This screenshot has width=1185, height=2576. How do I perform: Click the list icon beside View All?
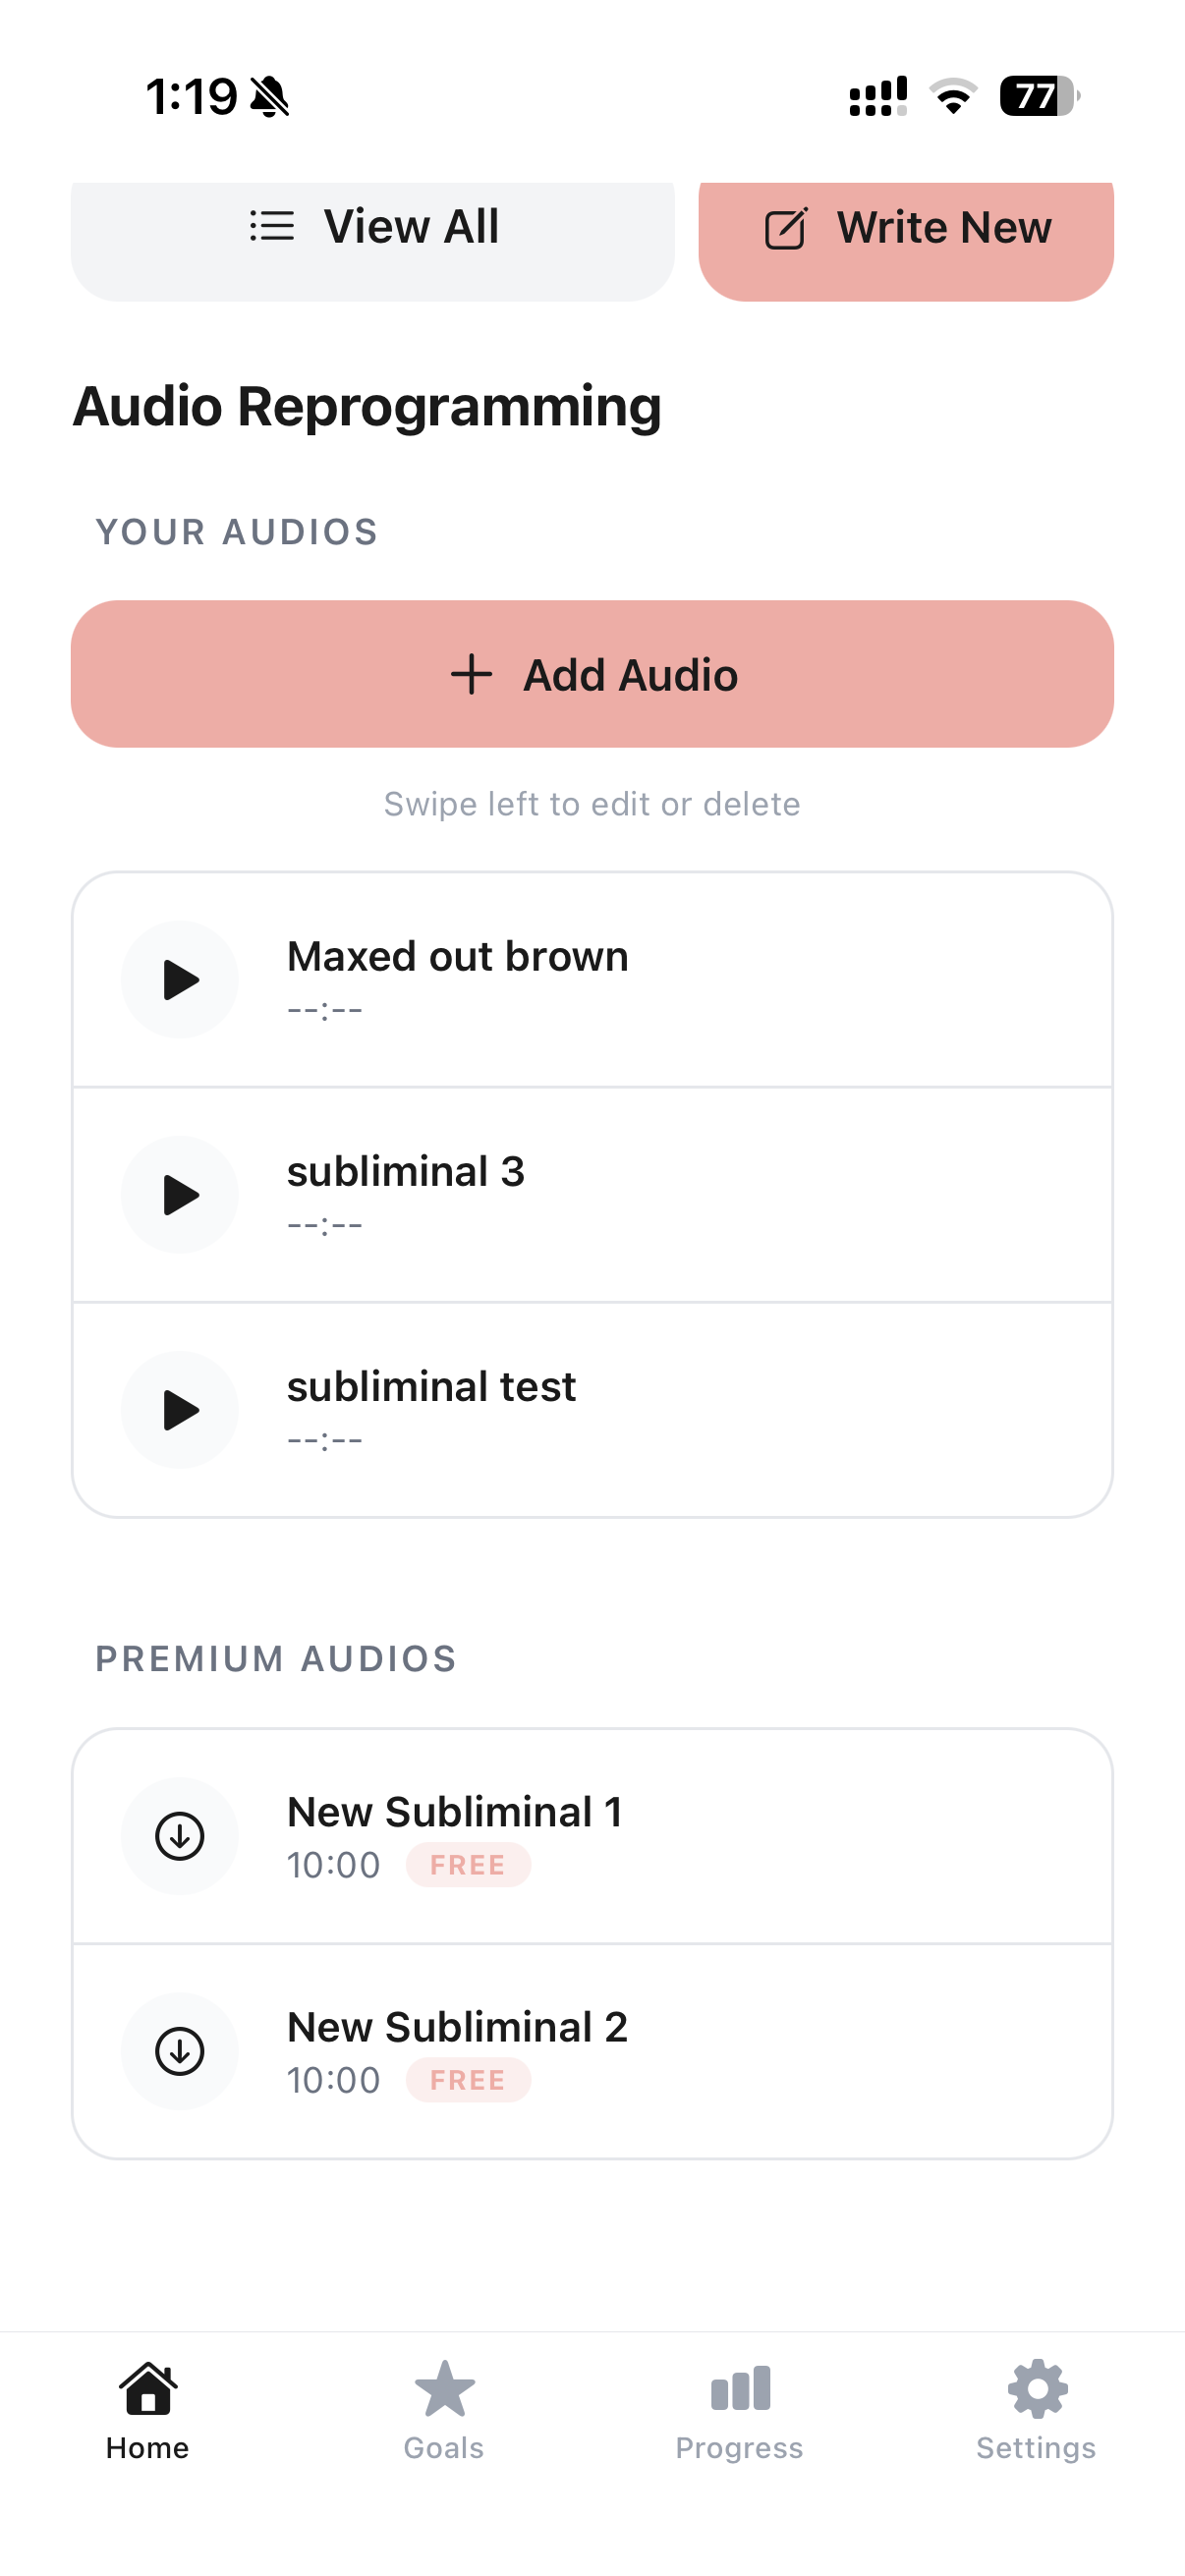click(272, 226)
